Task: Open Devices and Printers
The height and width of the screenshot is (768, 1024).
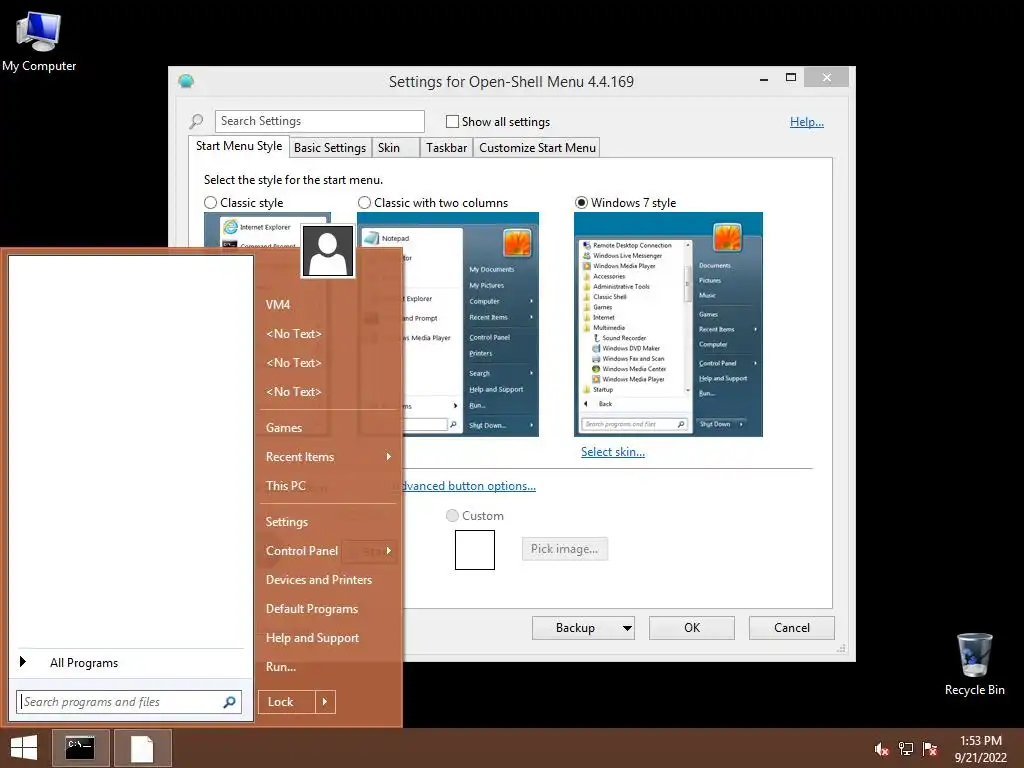Action: pos(319,580)
